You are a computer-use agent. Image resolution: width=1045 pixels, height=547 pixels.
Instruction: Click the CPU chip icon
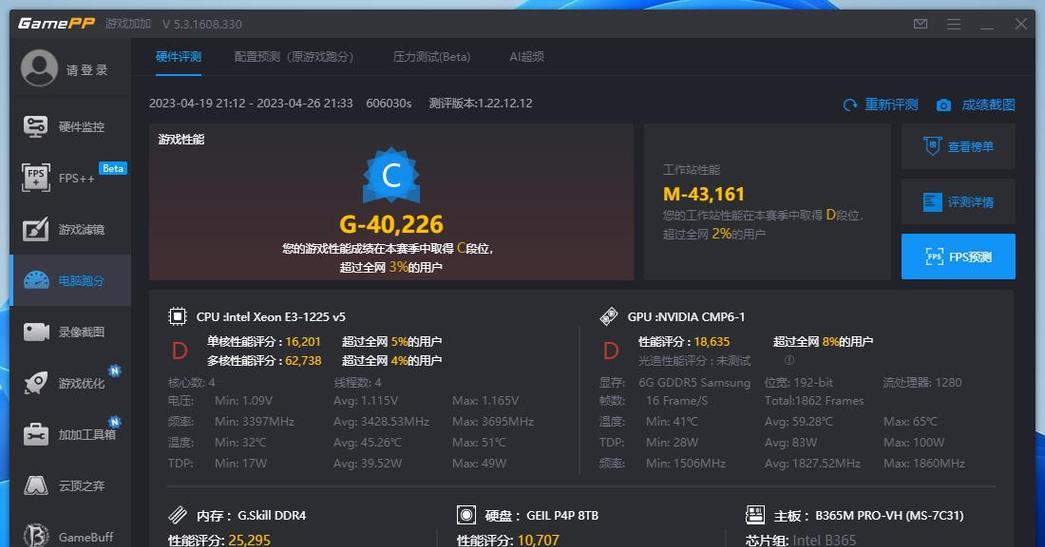pyautogui.click(x=177, y=316)
